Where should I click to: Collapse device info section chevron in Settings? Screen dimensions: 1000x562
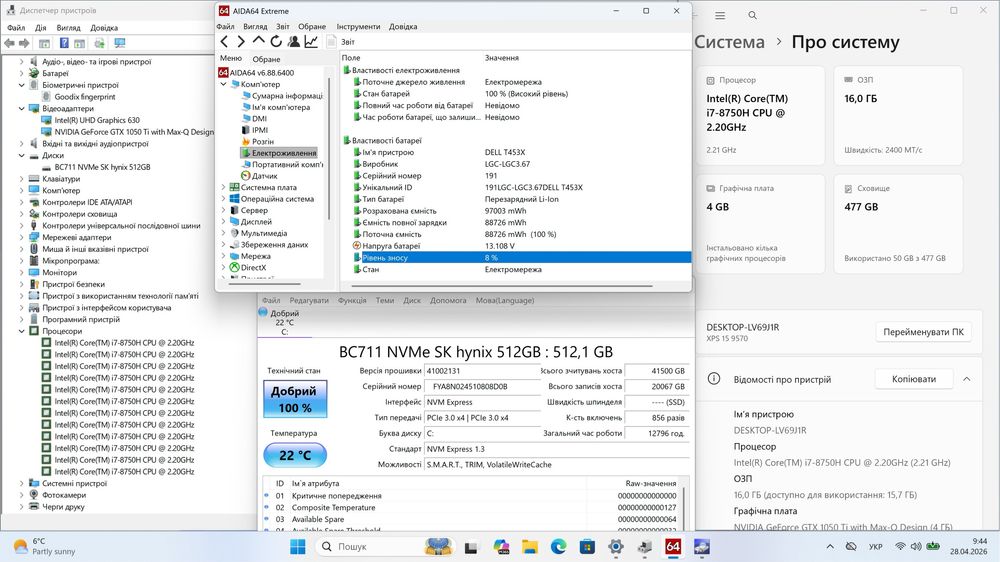coord(967,379)
